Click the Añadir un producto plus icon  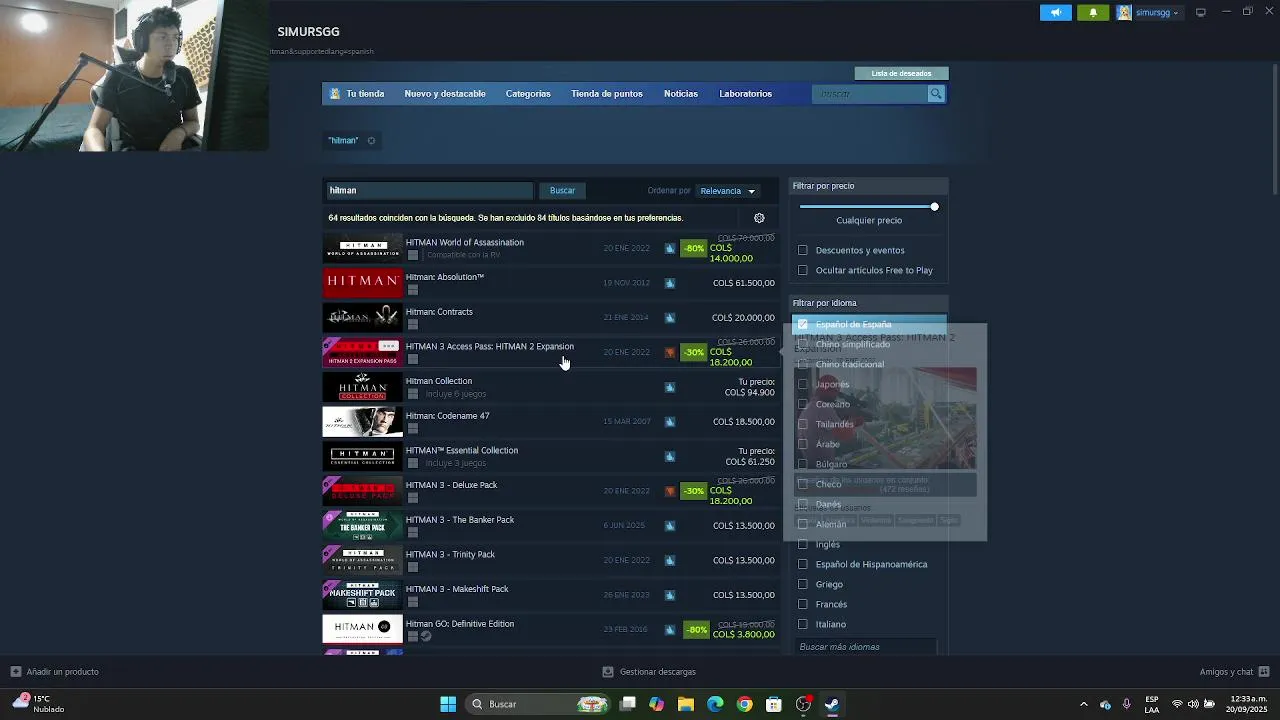(x=15, y=672)
